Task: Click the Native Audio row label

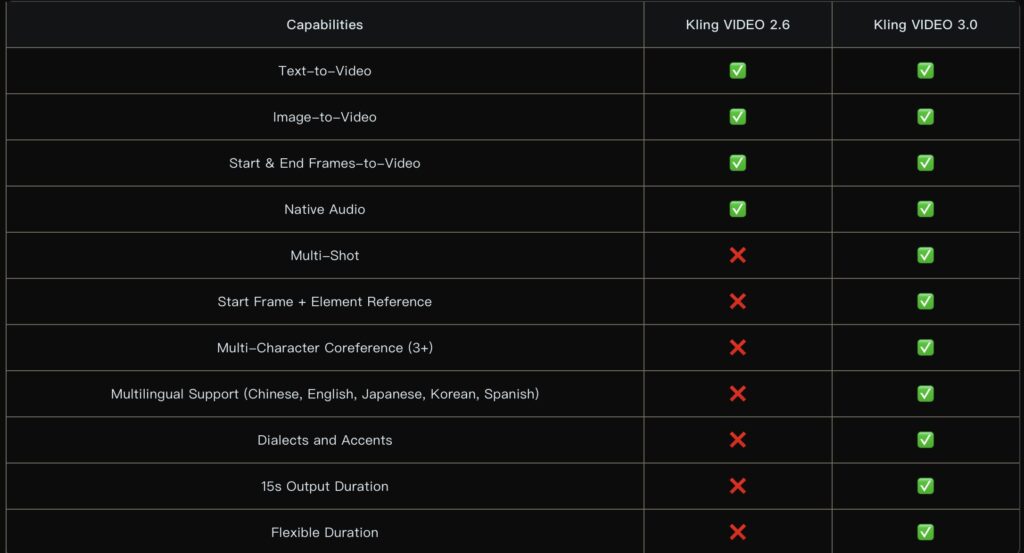Action: click(325, 209)
